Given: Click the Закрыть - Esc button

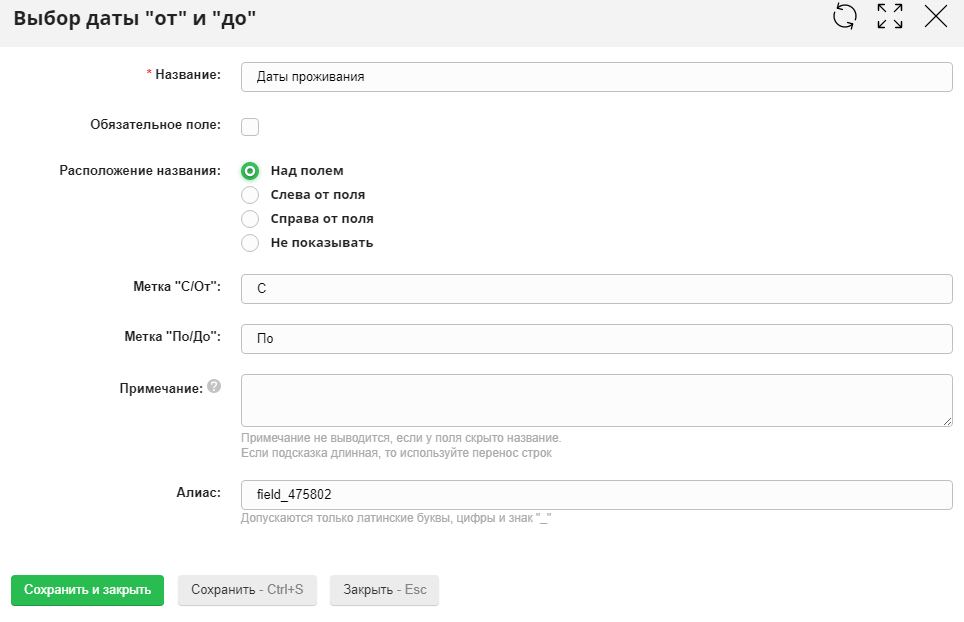Looking at the screenshot, I should (x=384, y=590).
